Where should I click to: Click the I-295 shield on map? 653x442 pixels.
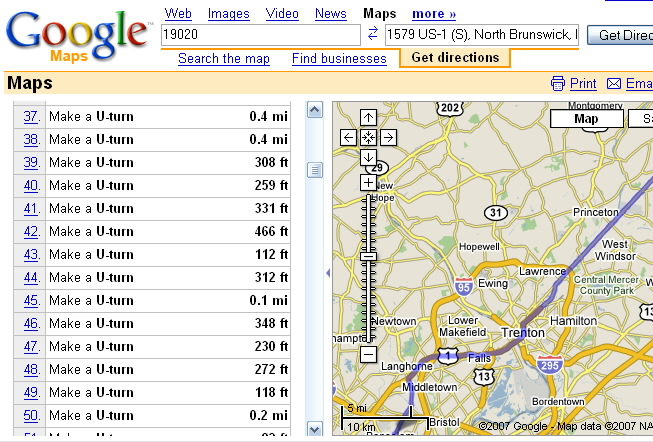coord(550,365)
